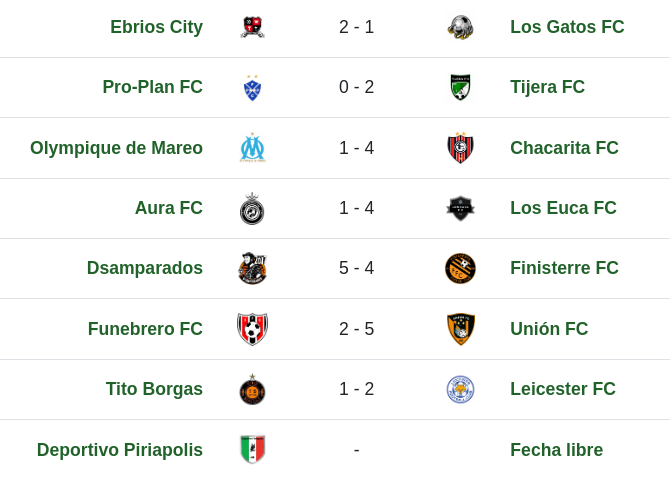Click the Olympique de Mareo logo
670x483 pixels.
pos(253,148)
